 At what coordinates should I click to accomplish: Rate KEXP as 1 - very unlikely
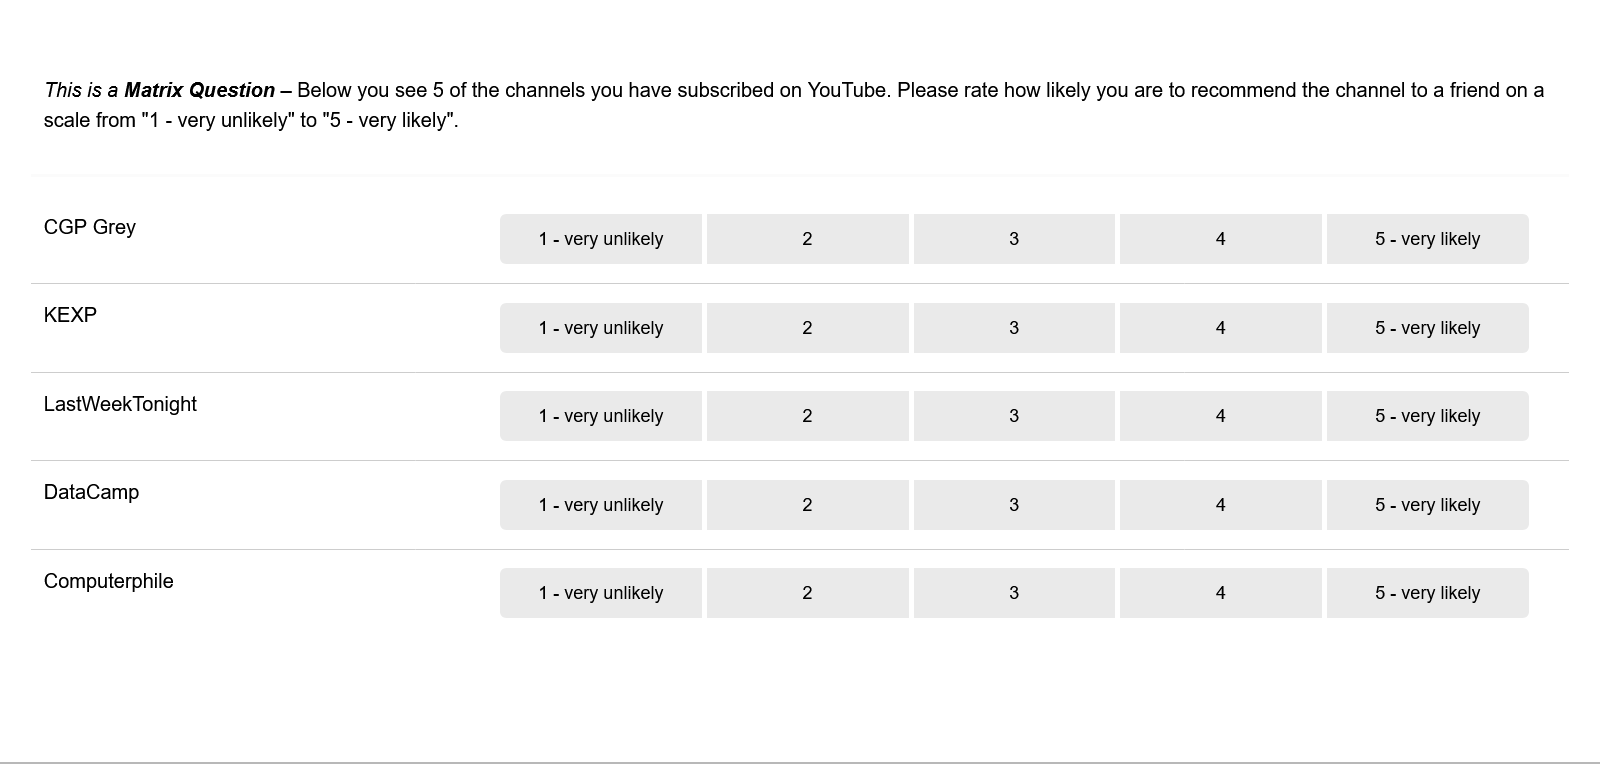tap(600, 327)
